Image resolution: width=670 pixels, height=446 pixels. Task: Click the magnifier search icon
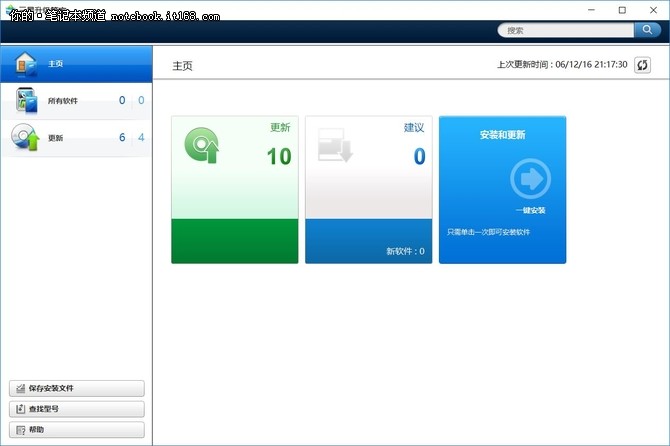[647, 30]
